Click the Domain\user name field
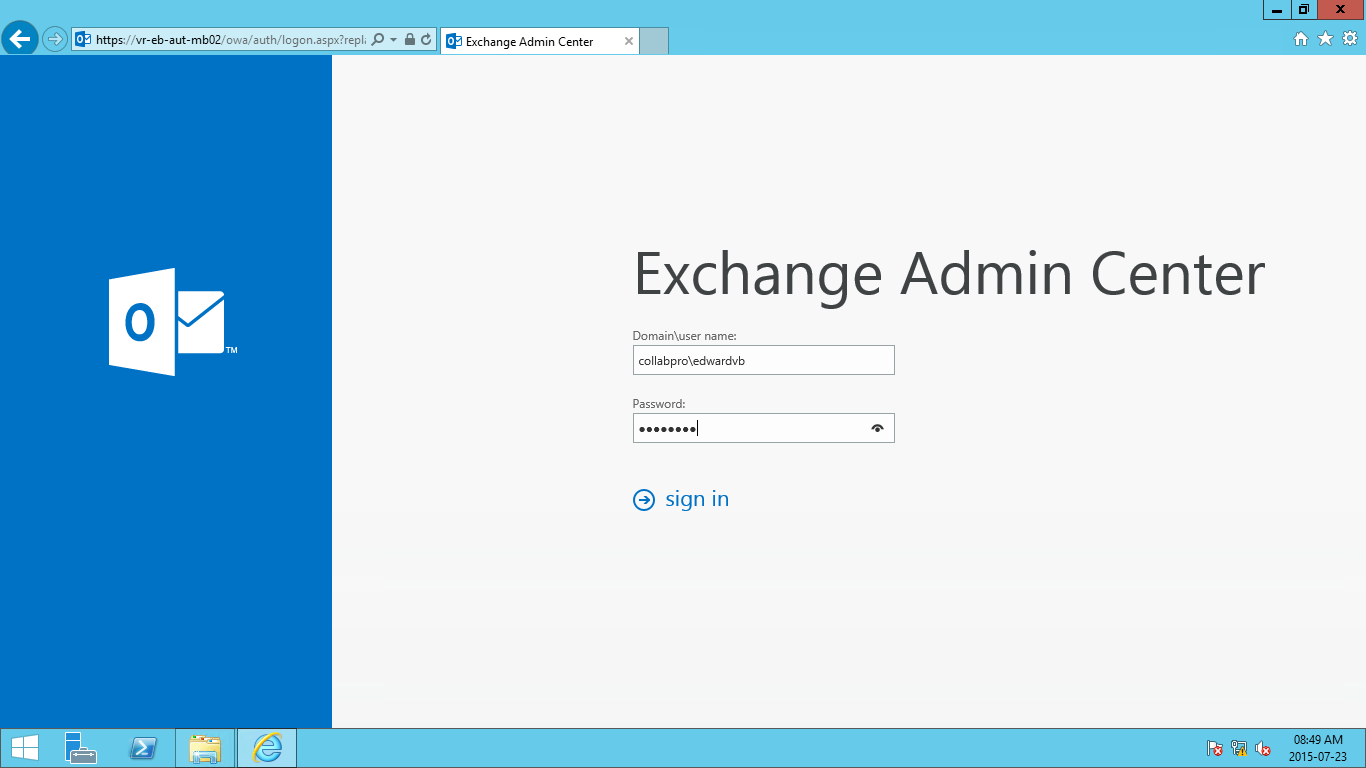 764,360
